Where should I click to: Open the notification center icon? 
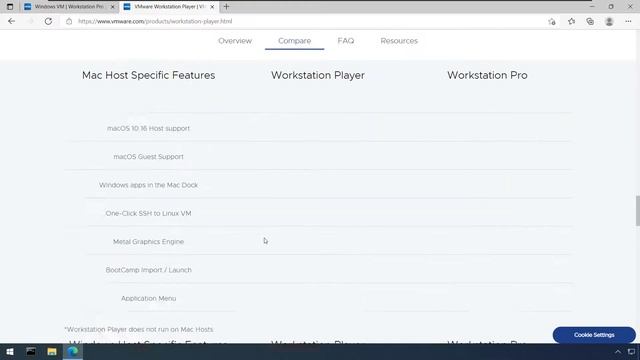point(631,351)
